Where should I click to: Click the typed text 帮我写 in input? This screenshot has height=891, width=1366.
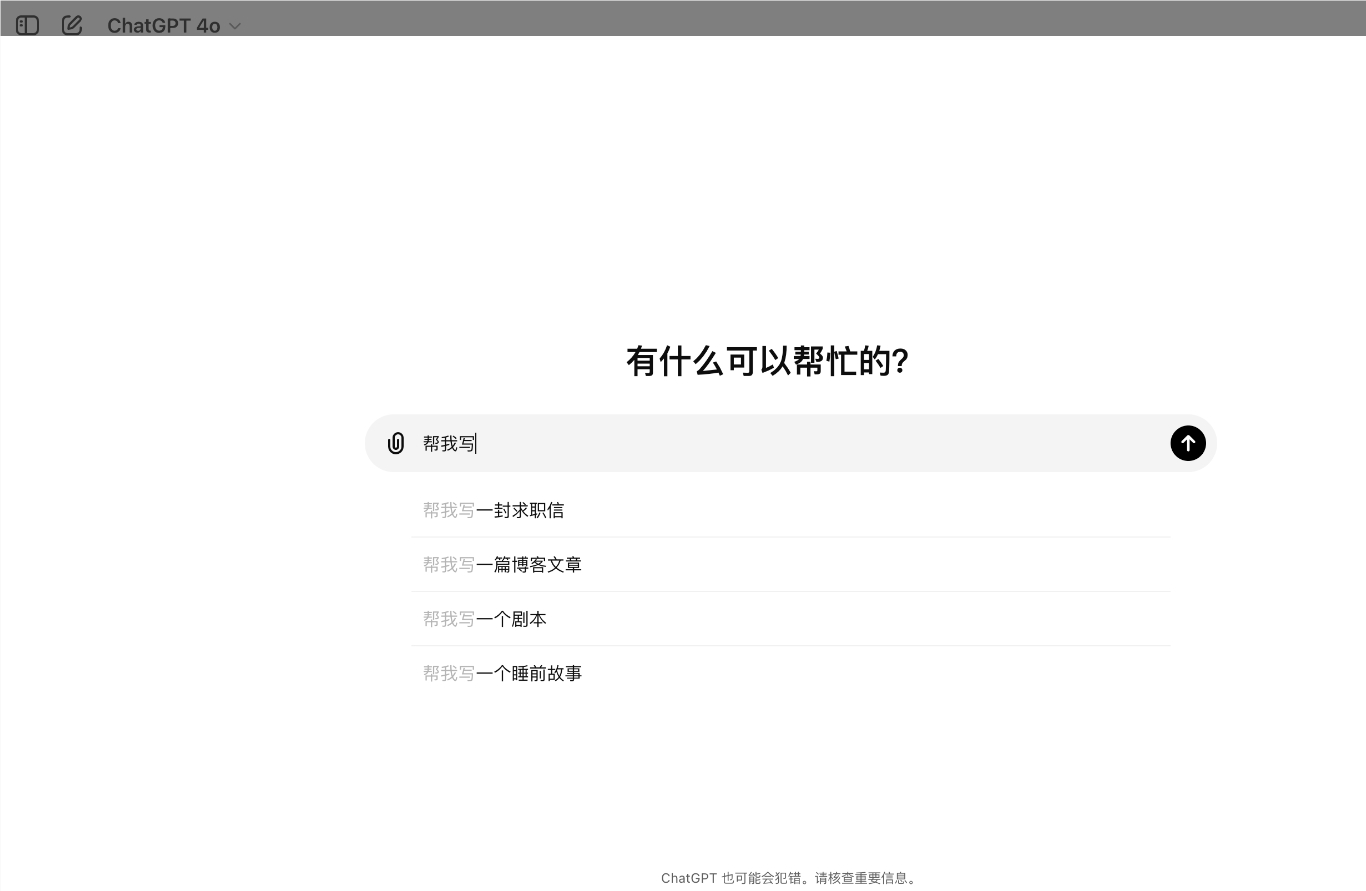tap(448, 443)
